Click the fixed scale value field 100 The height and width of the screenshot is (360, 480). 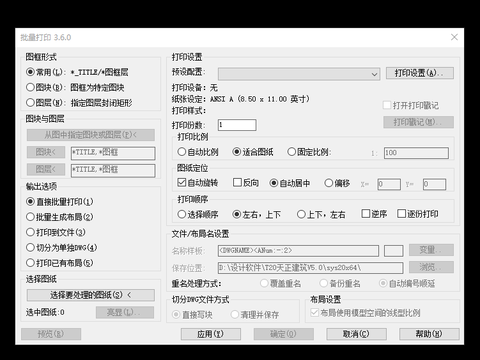pyautogui.click(x=416, y=153)
